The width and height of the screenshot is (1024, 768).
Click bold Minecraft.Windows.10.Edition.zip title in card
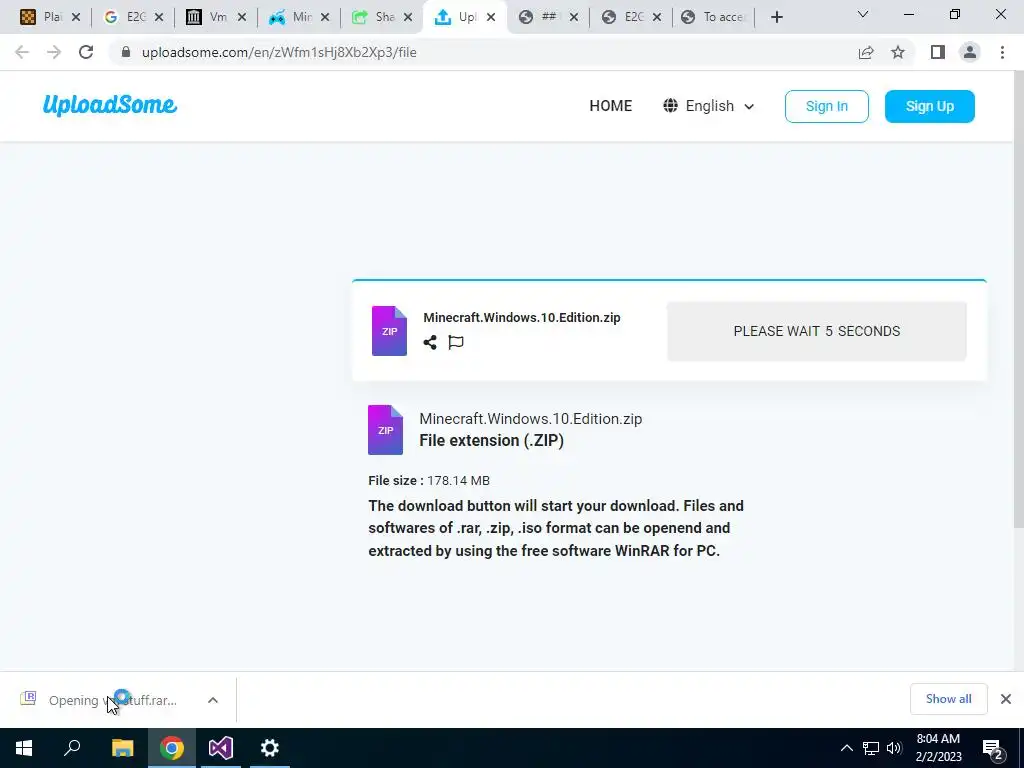[522, 317]
